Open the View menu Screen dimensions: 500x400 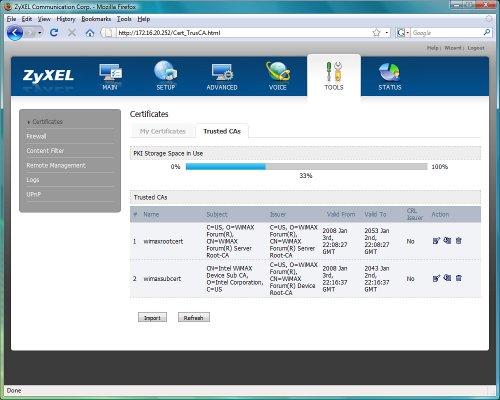tap(44, 19)
